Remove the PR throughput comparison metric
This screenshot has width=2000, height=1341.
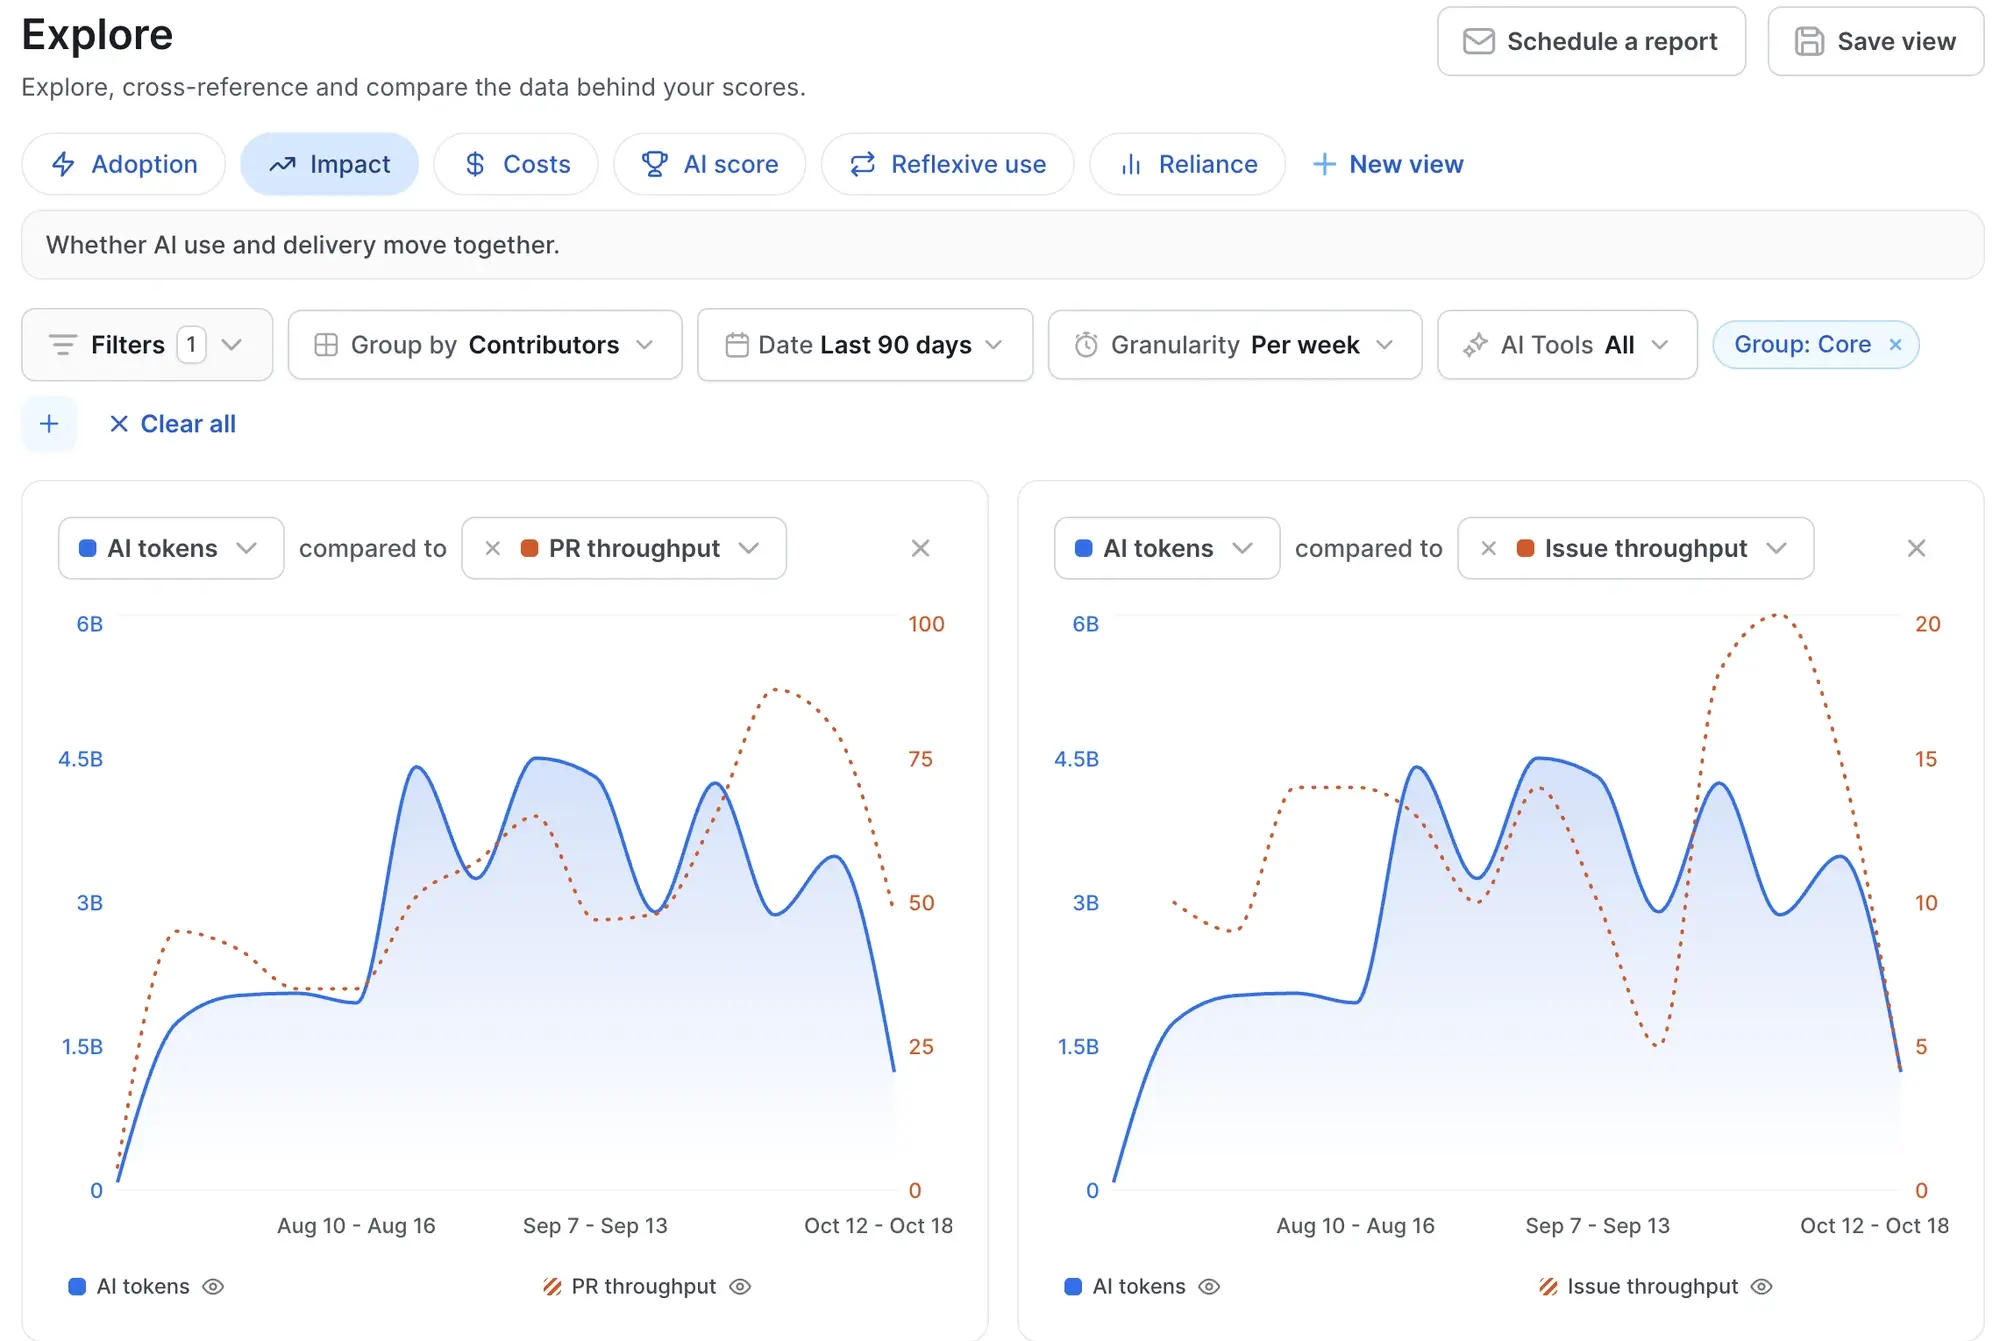coord(492,548)
